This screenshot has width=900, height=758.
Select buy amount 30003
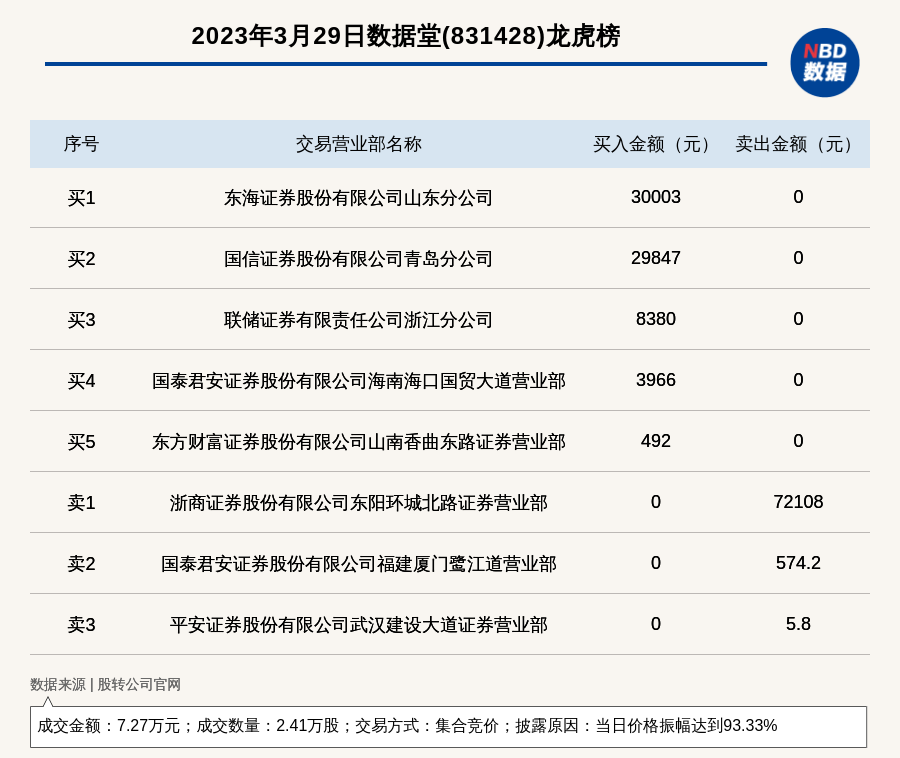point(655,197)
